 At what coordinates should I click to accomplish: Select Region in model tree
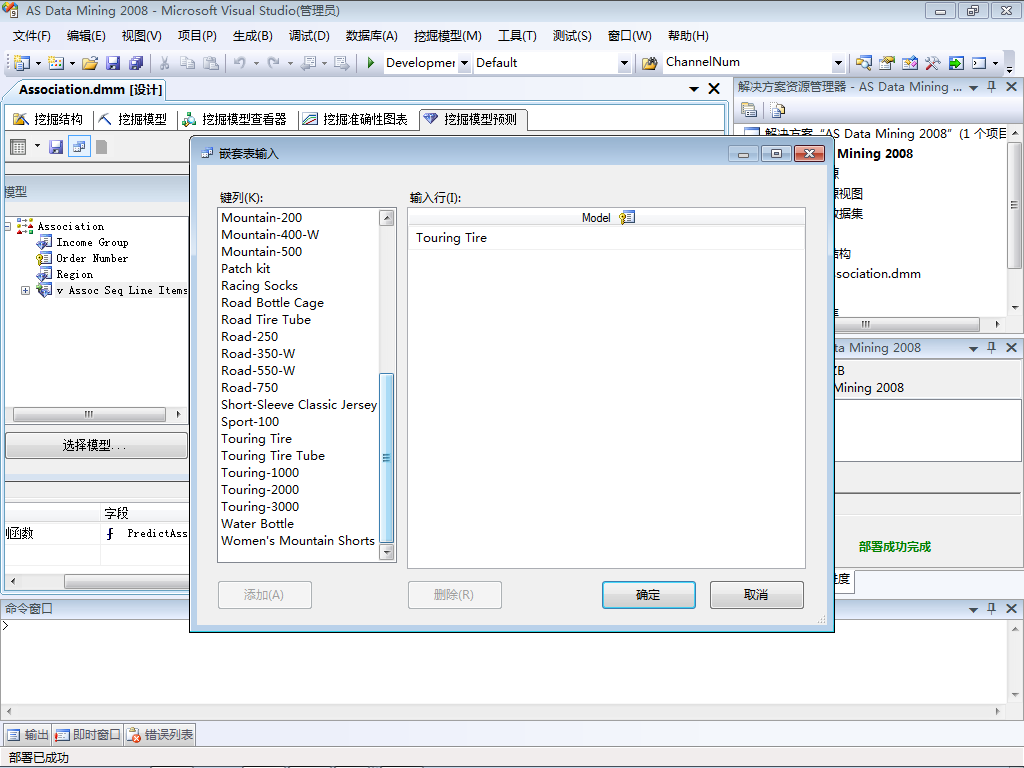74,274
